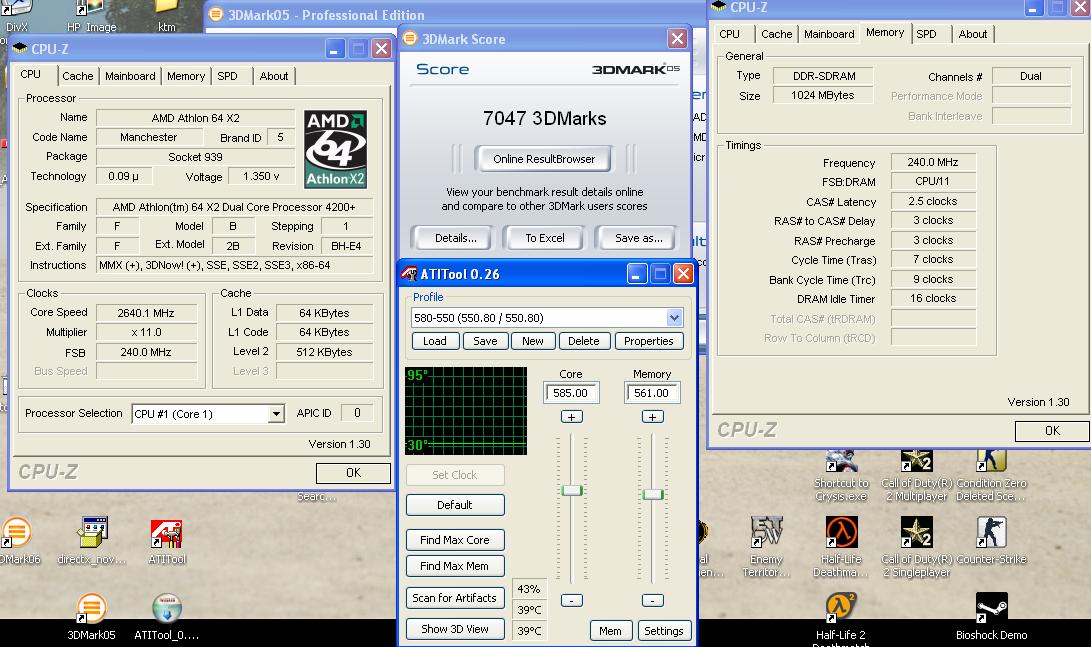Click the ATITool temperature graph

[x=466, y=411]
